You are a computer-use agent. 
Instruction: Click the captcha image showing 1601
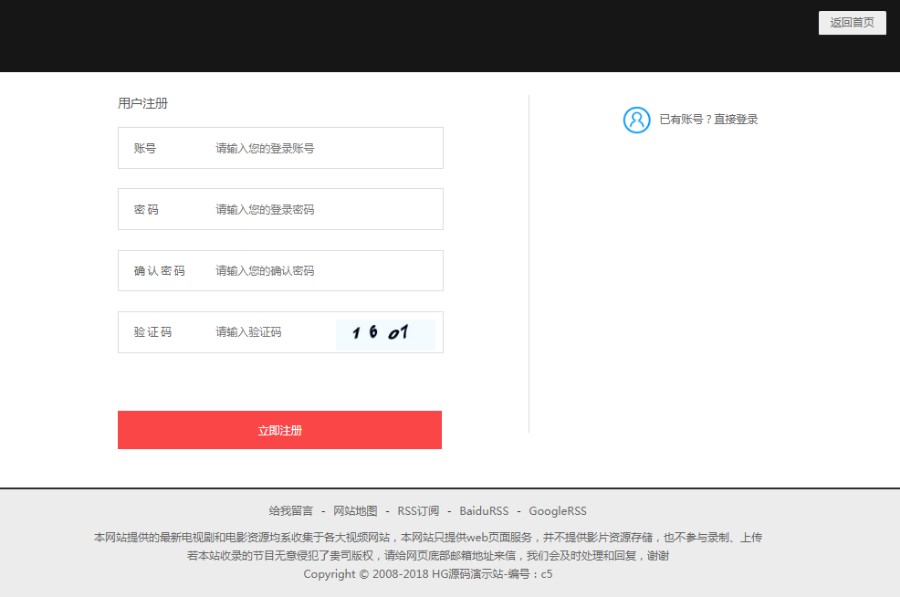click(x=386, y=331)
